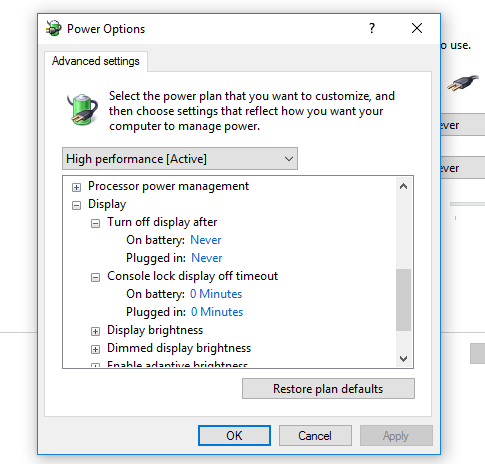Screen dimensions: 485x464
Task: Expand Processor power management node
Action: (x=76, y=187)
